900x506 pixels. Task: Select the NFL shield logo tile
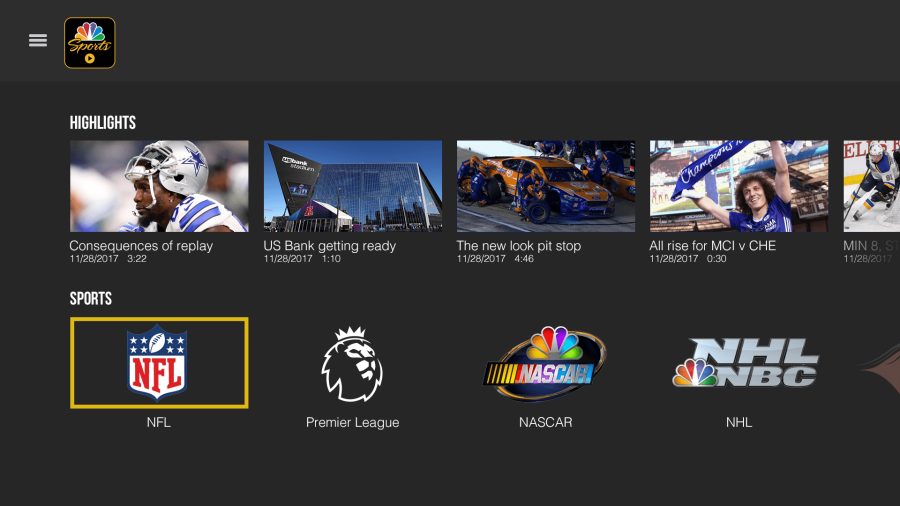pos(159,363)
